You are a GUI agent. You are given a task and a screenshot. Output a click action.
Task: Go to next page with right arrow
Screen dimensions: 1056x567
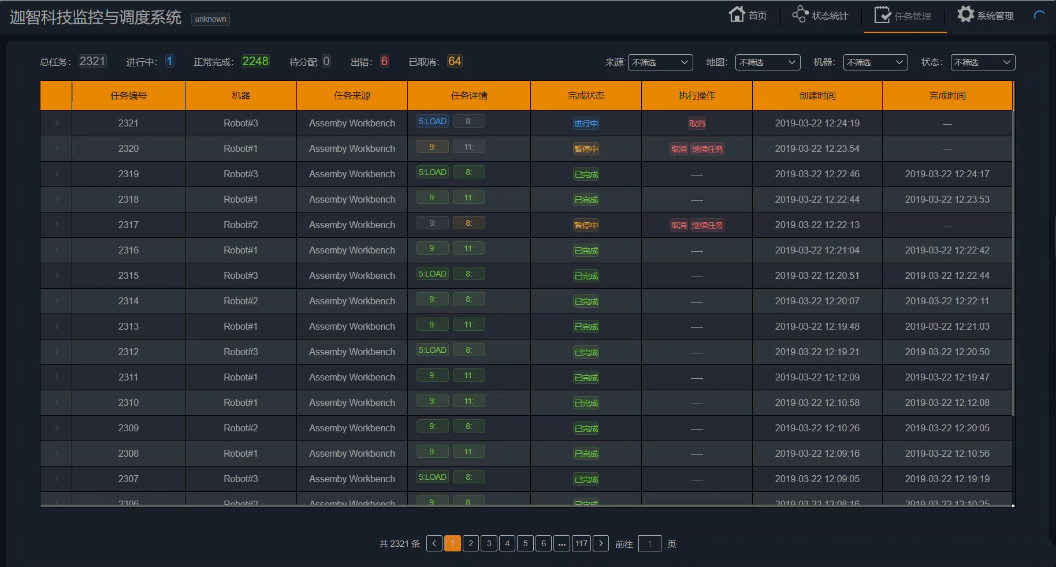(x=600, y=543)
